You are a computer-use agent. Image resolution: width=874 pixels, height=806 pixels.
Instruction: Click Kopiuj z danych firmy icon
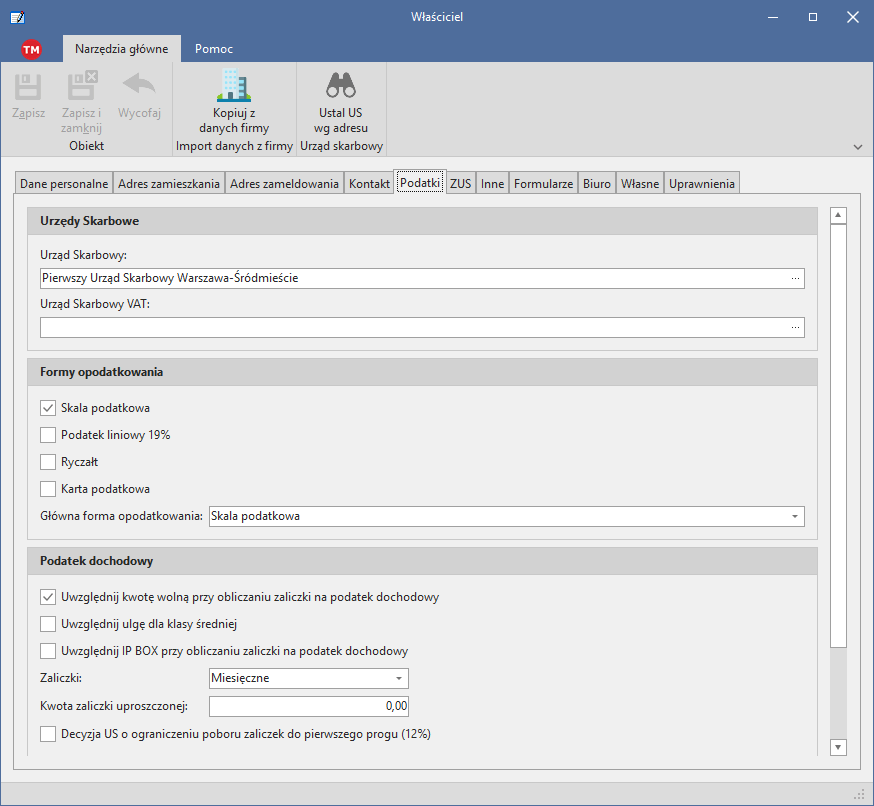[x=234, y=85]
